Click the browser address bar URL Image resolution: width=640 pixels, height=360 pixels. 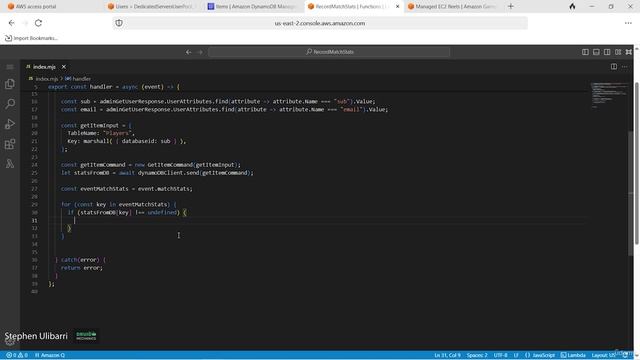point(320,23)
